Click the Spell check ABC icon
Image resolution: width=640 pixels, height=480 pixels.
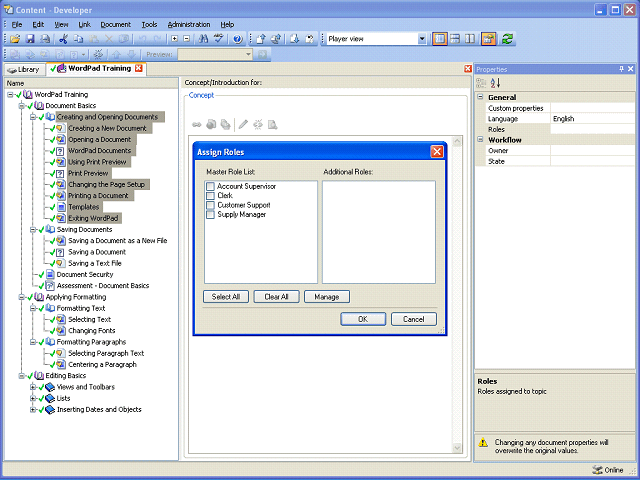click(218, 39)
